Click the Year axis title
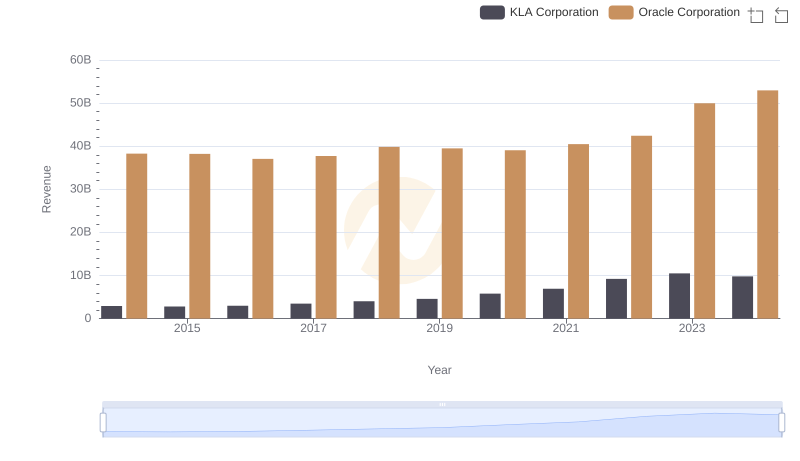Image resolution: width=800 pixels, height=461 pixels. pos(439,370)
